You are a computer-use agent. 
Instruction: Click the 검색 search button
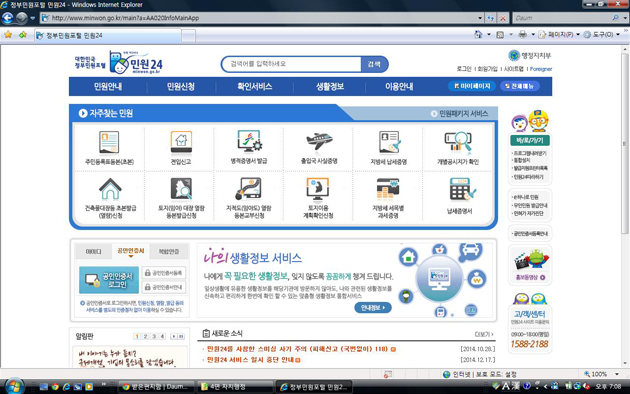[x=374, y=64]
